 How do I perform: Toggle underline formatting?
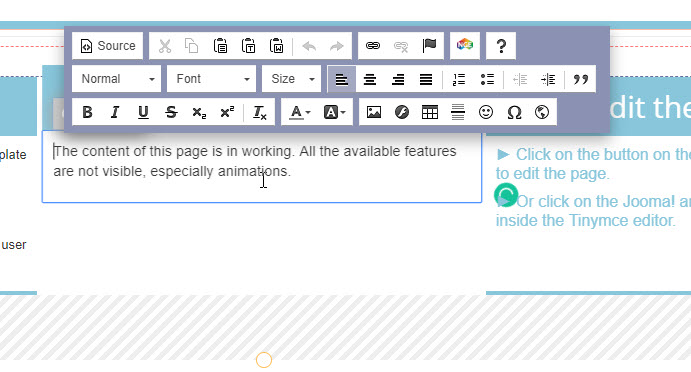click(143, 112)
